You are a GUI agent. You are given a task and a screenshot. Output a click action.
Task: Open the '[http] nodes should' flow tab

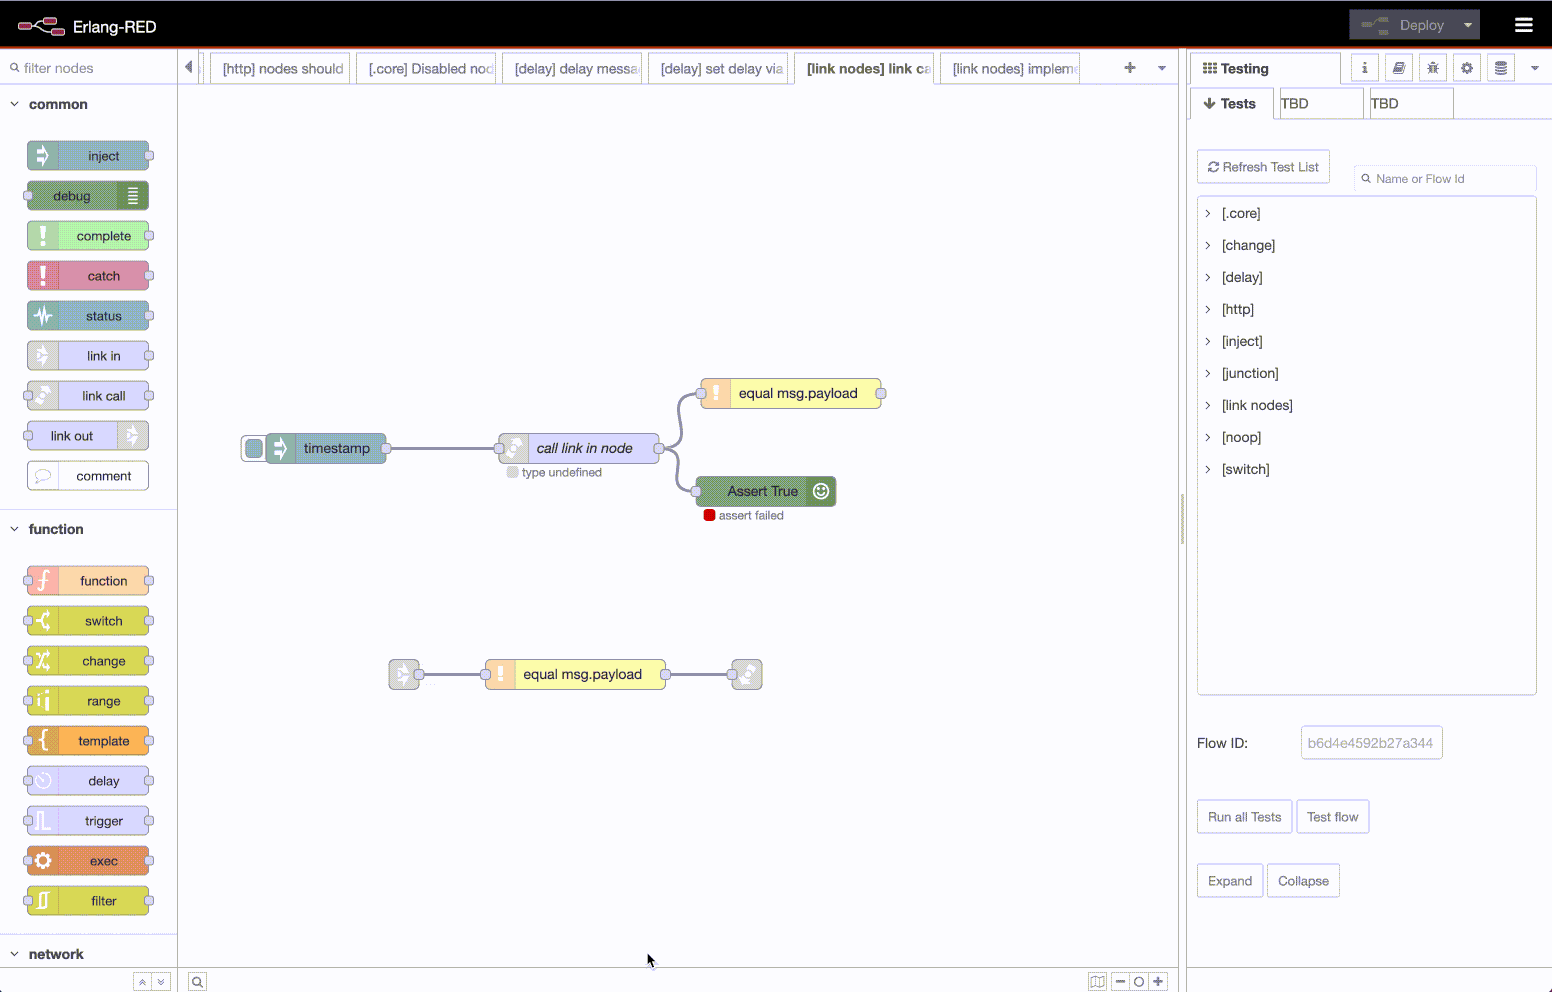coord(281,68)
